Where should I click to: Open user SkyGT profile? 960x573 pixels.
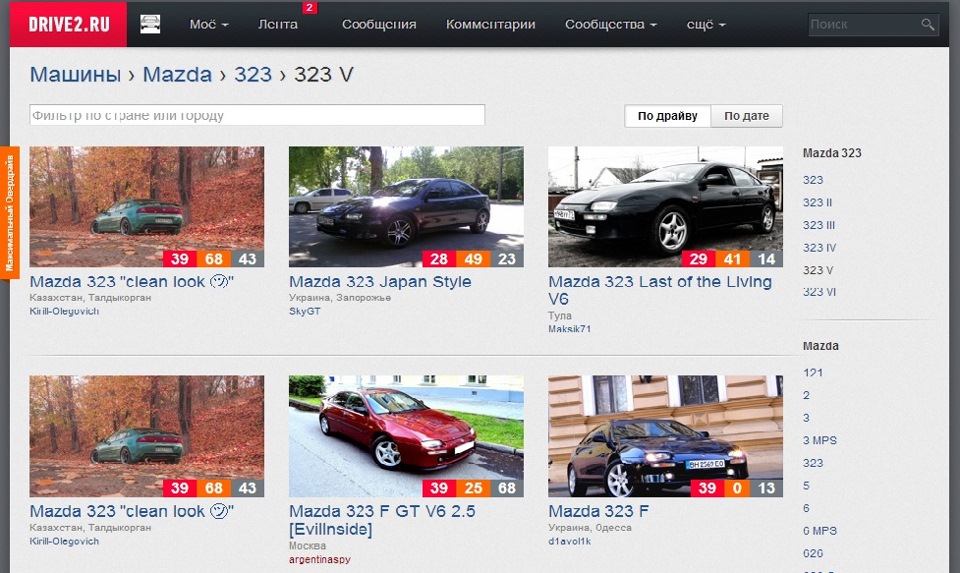click(x=305, y=311)
